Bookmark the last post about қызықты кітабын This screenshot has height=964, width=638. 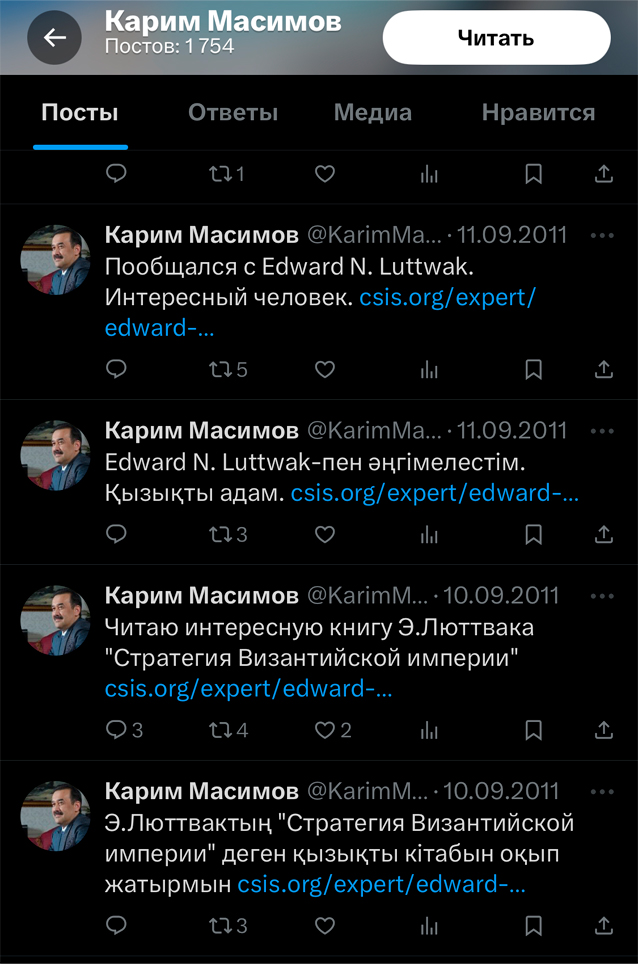point(534,925)
